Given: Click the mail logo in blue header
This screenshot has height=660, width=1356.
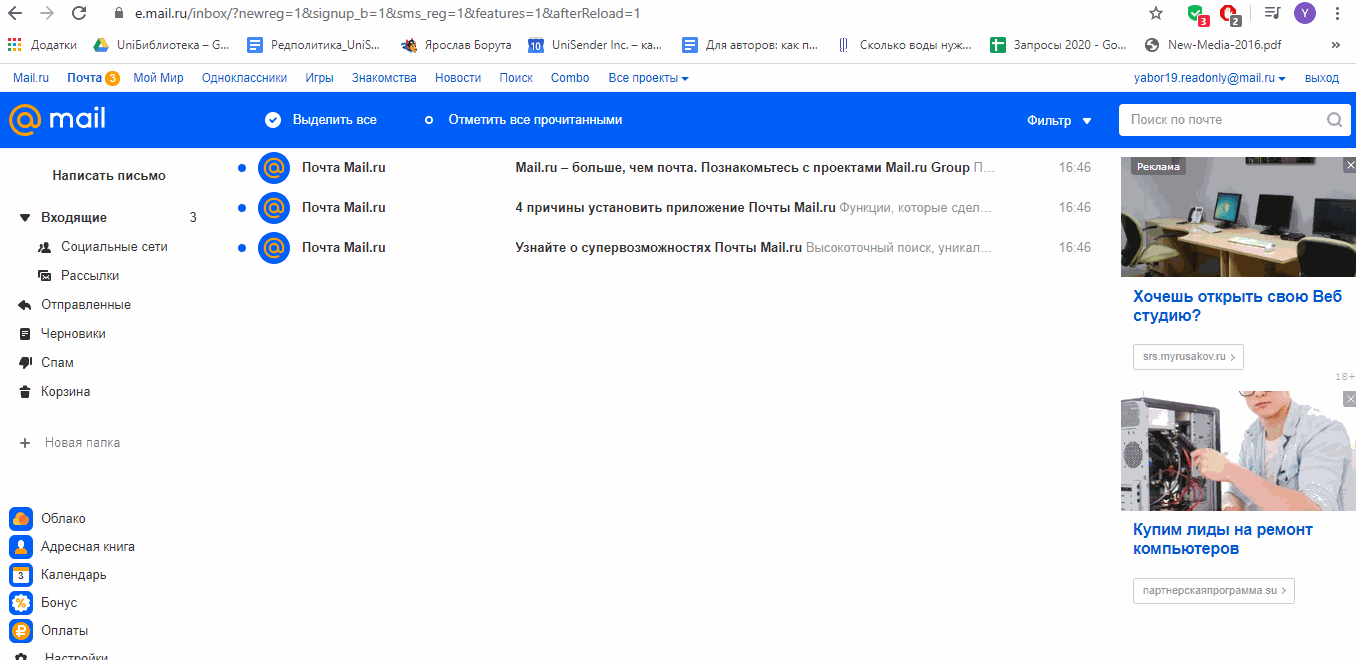Looking at the screenshot, I should coord(57,120).
